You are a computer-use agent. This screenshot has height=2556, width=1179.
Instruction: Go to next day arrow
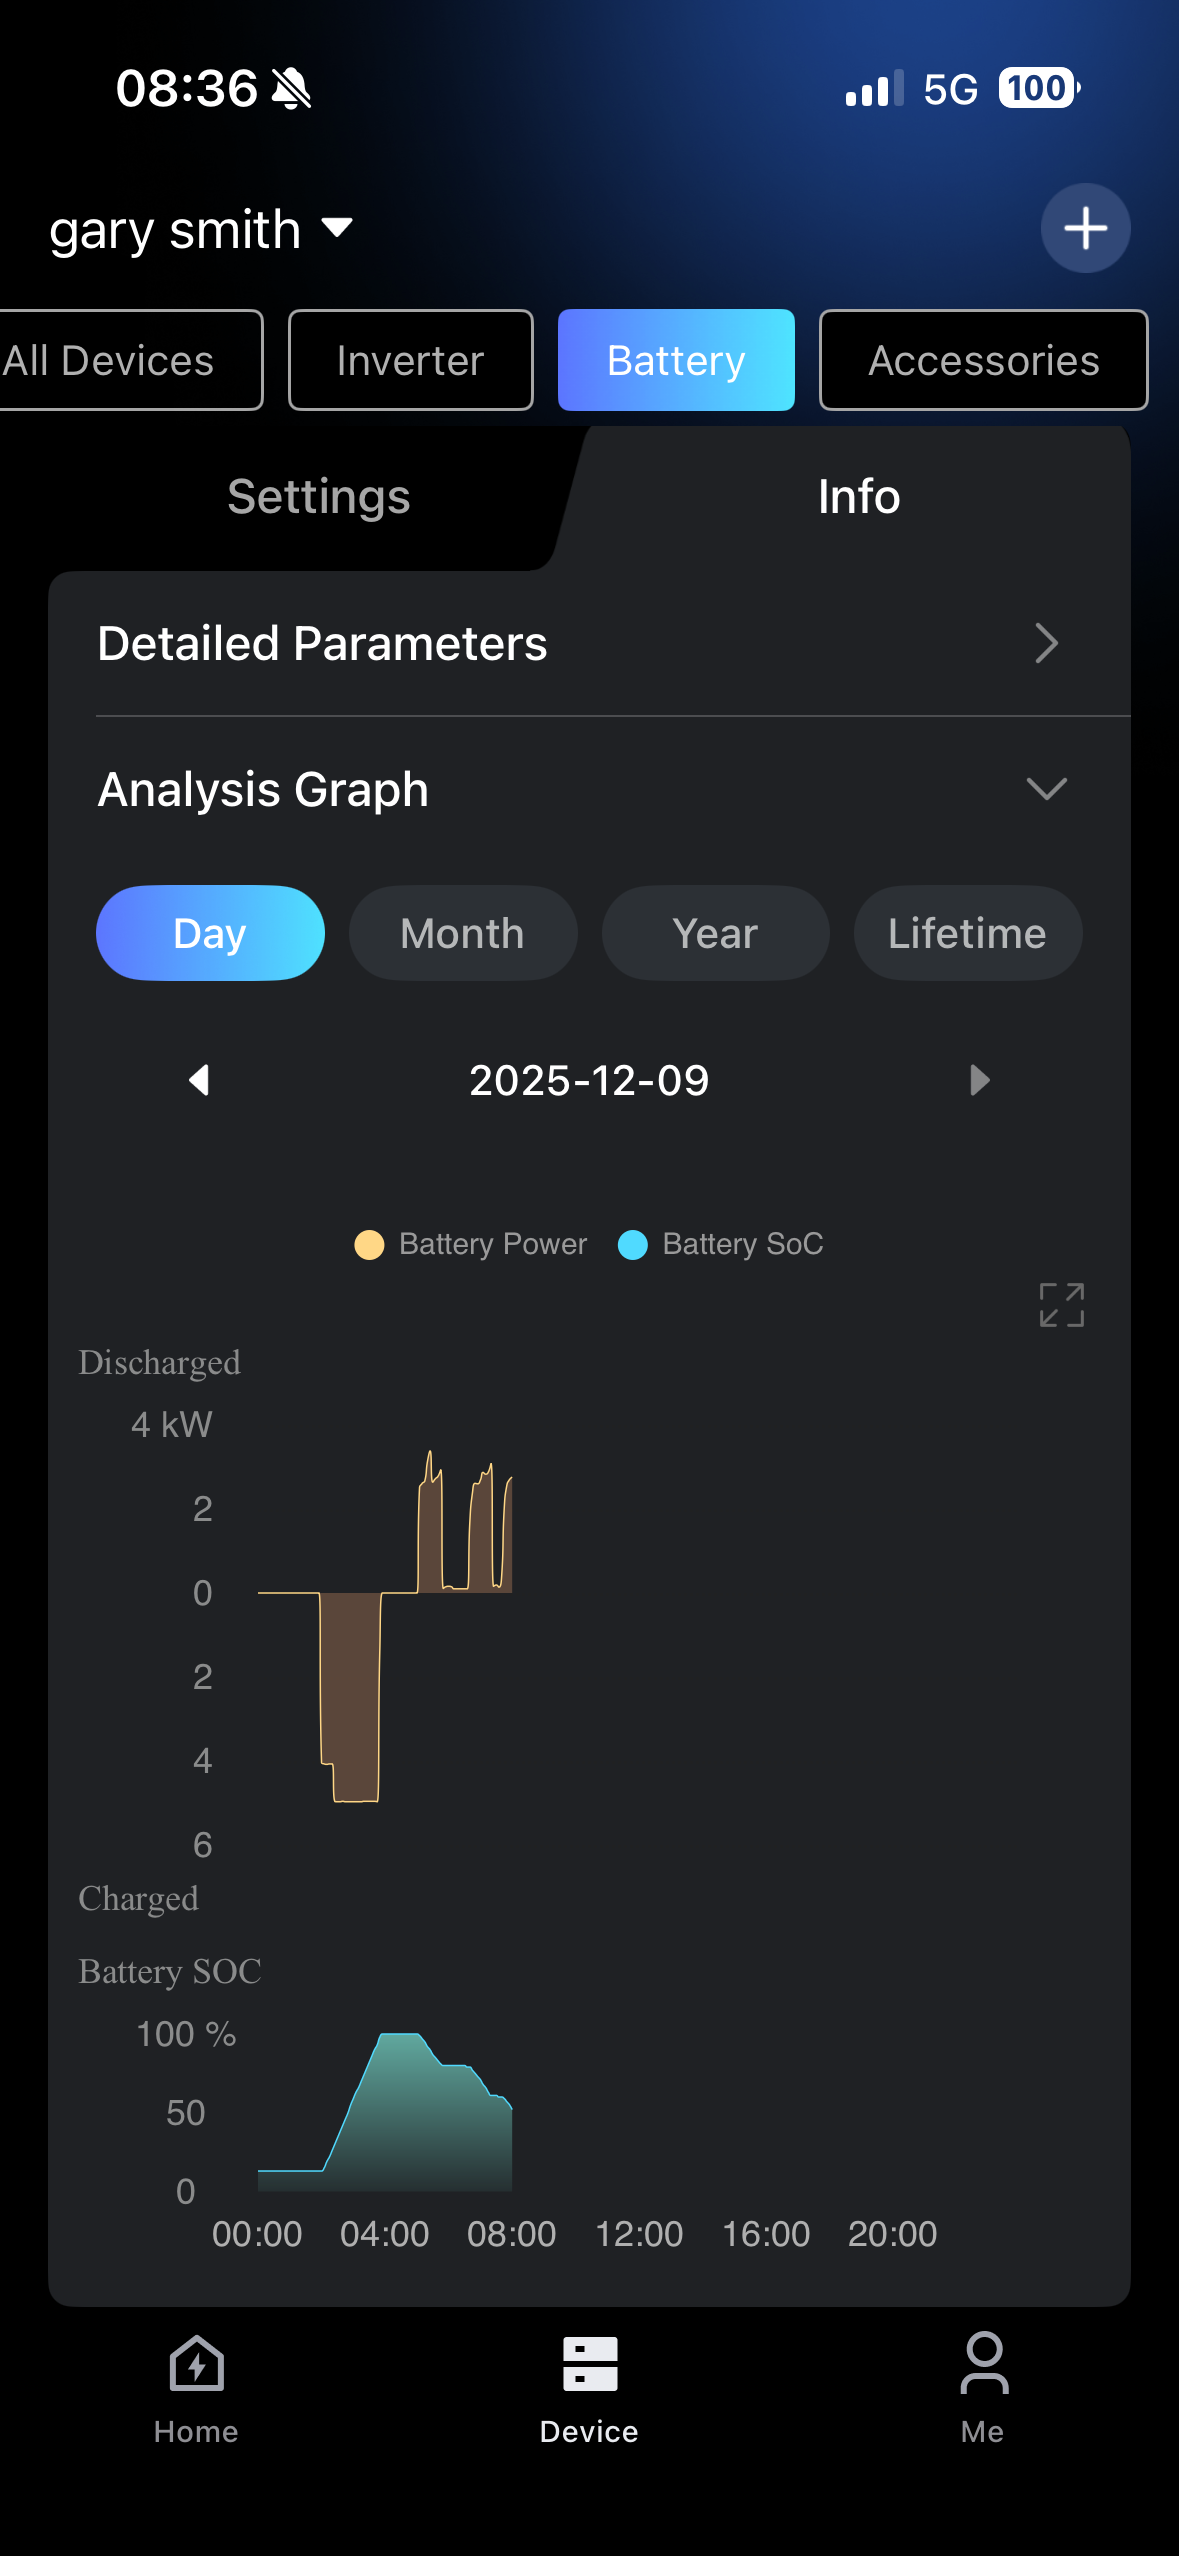[x=979, y=1080]
